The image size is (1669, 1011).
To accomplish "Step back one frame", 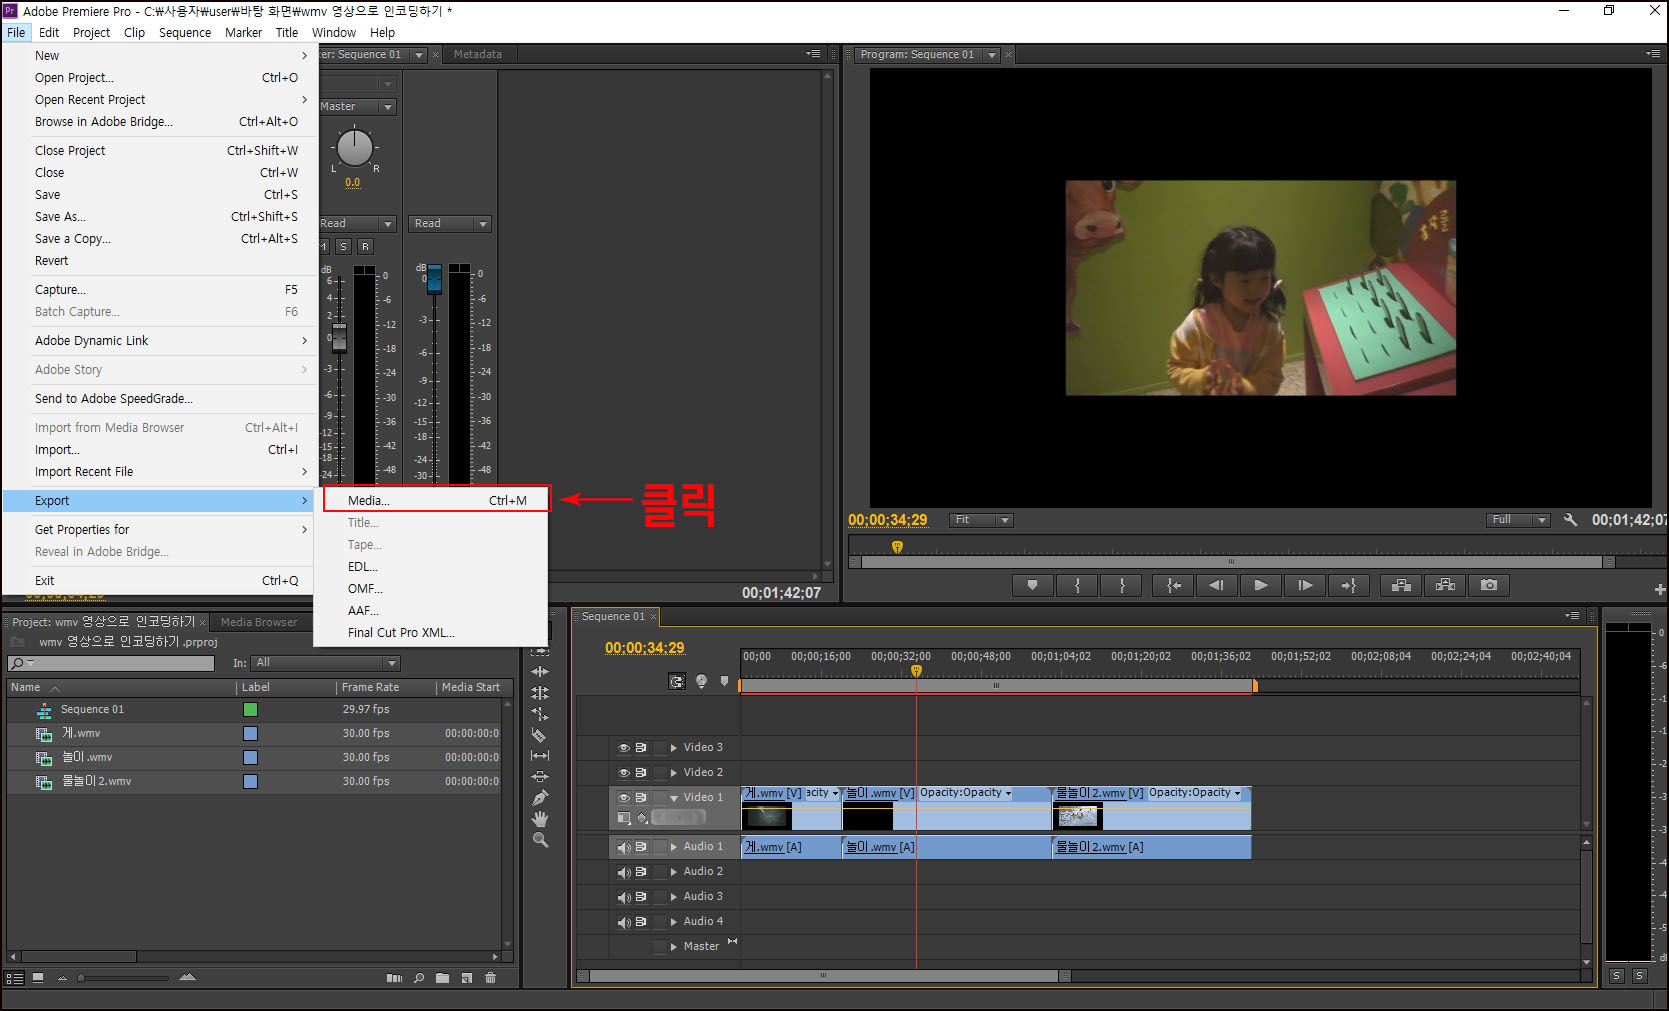I will point(1217,585).
